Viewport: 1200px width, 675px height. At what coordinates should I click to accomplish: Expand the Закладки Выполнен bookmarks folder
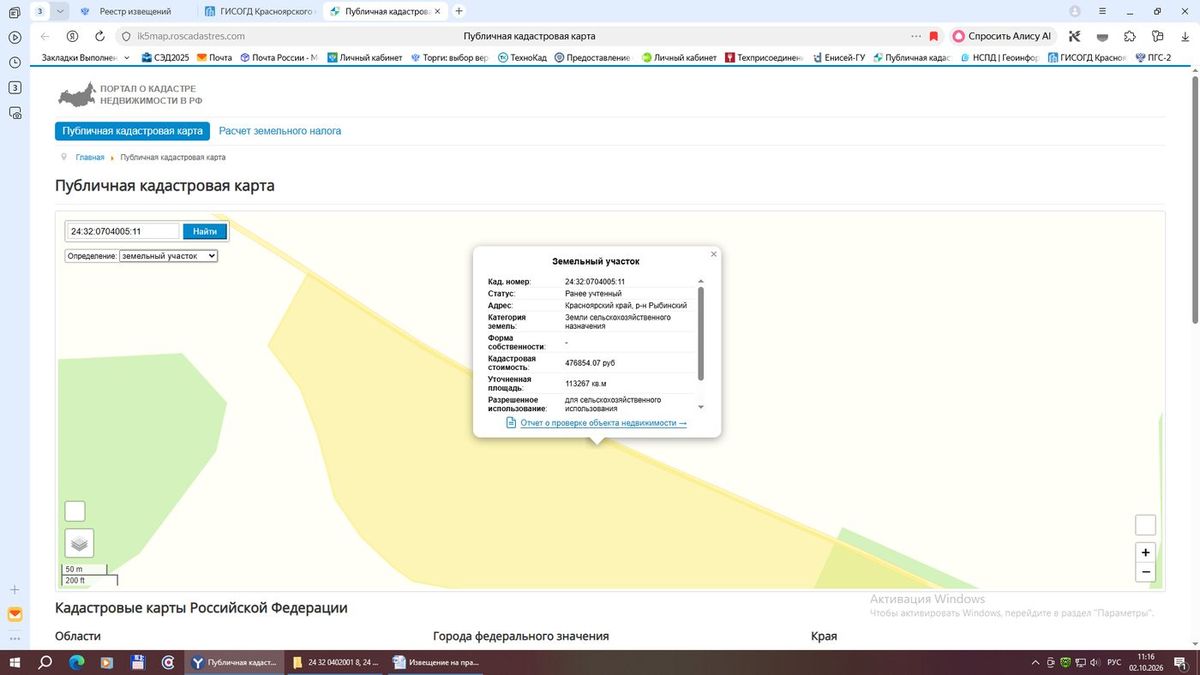85,58
